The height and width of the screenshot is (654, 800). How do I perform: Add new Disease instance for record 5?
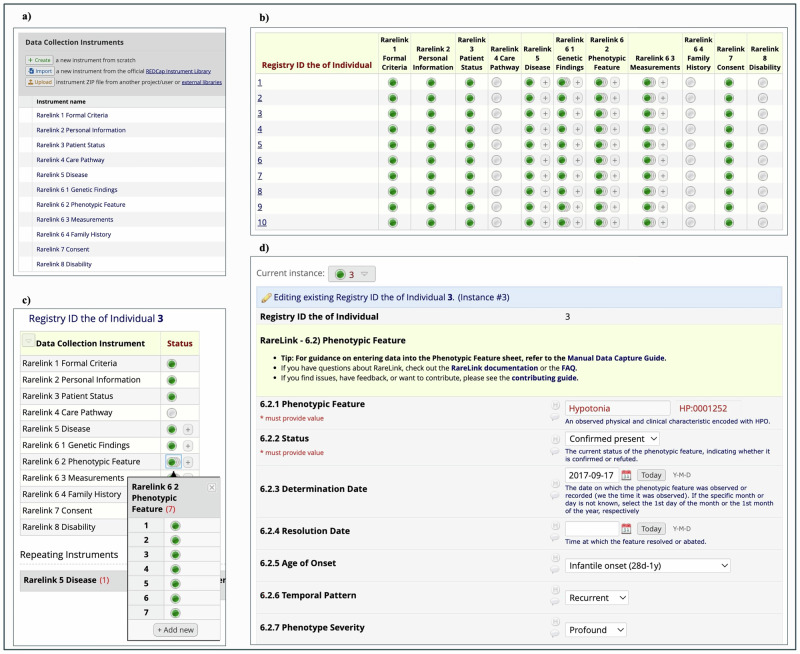click(x=545, y=145)
